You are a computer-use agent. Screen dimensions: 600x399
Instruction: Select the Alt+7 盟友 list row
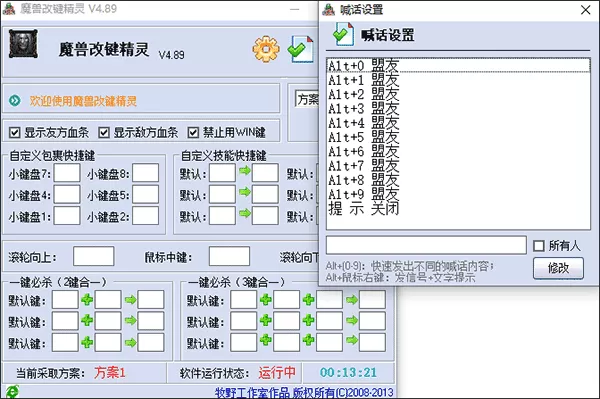tap(458, 166)
